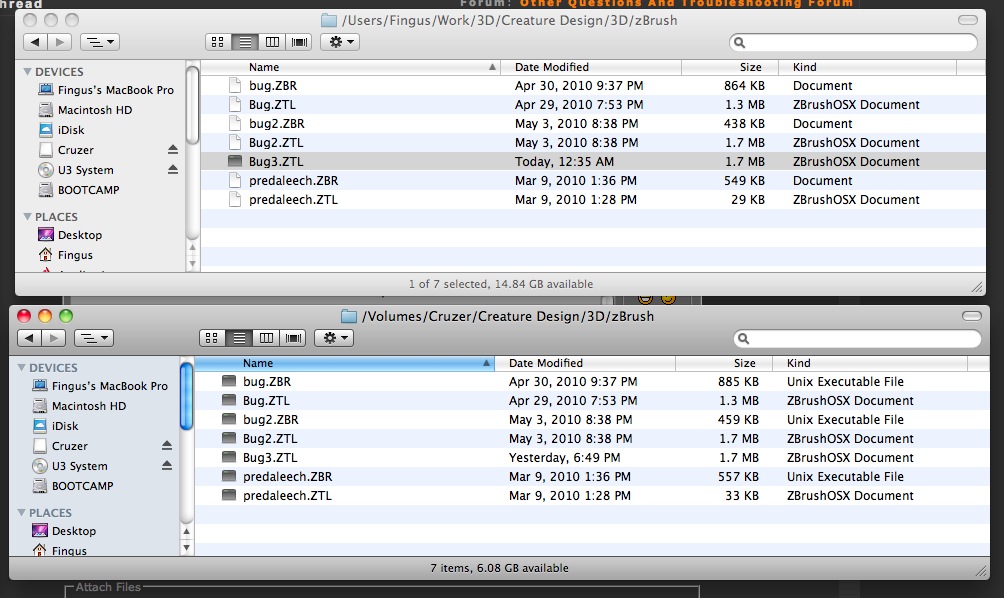Sort by Date Modified in upper window

tap(590, 67)
